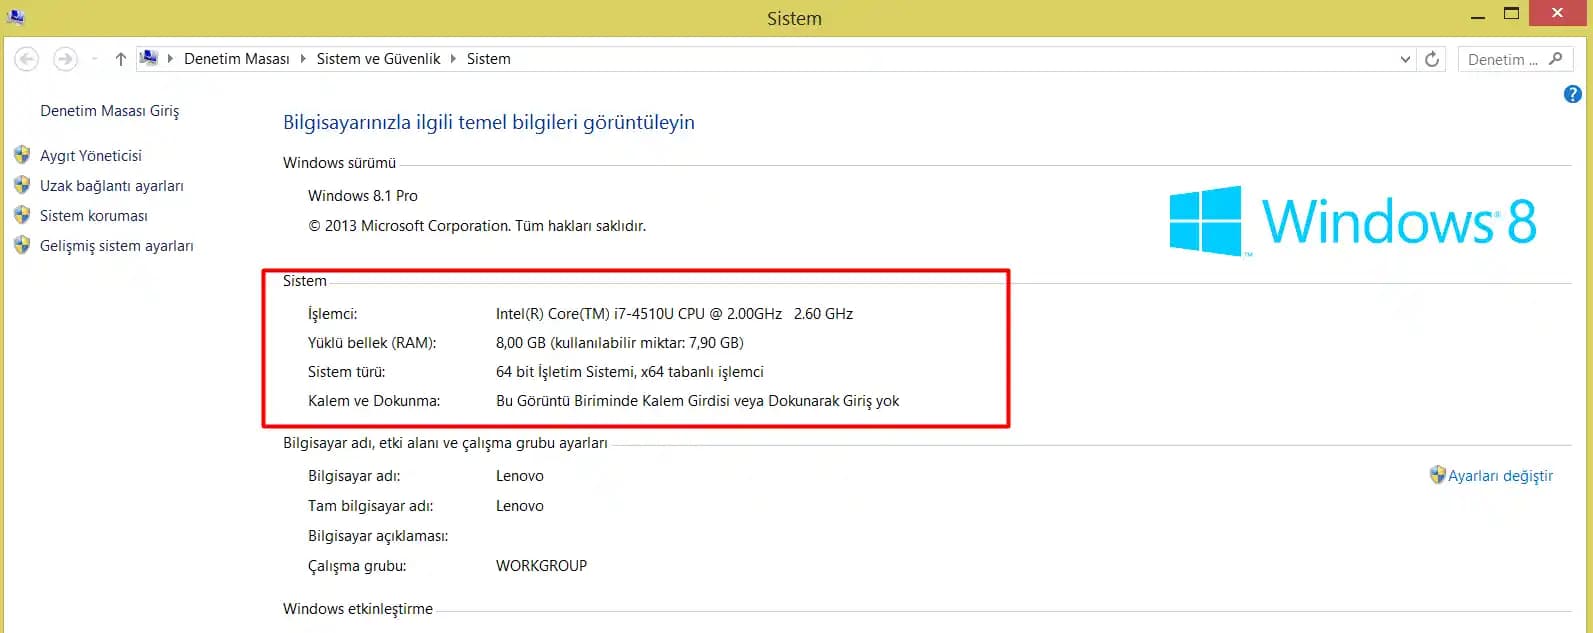
Task: Click Lenovo next to Tam bilgisayar adı
Action: 520,506
